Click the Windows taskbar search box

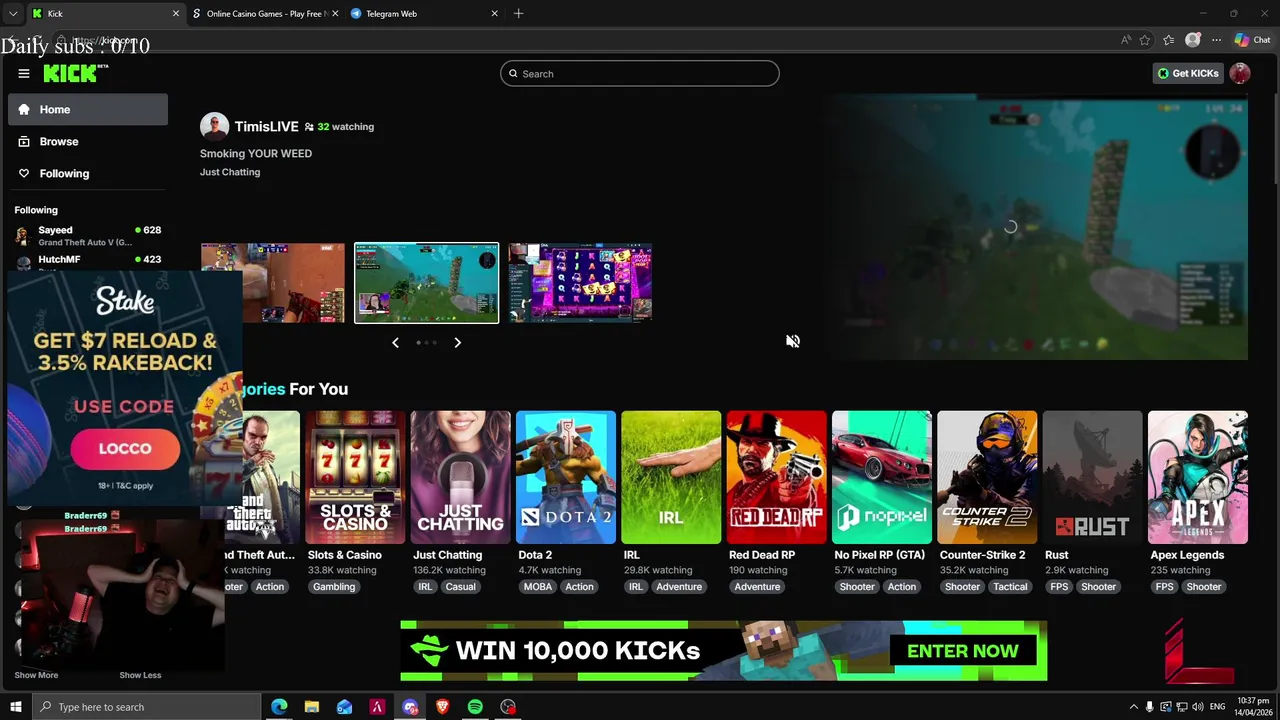point(147,707)
